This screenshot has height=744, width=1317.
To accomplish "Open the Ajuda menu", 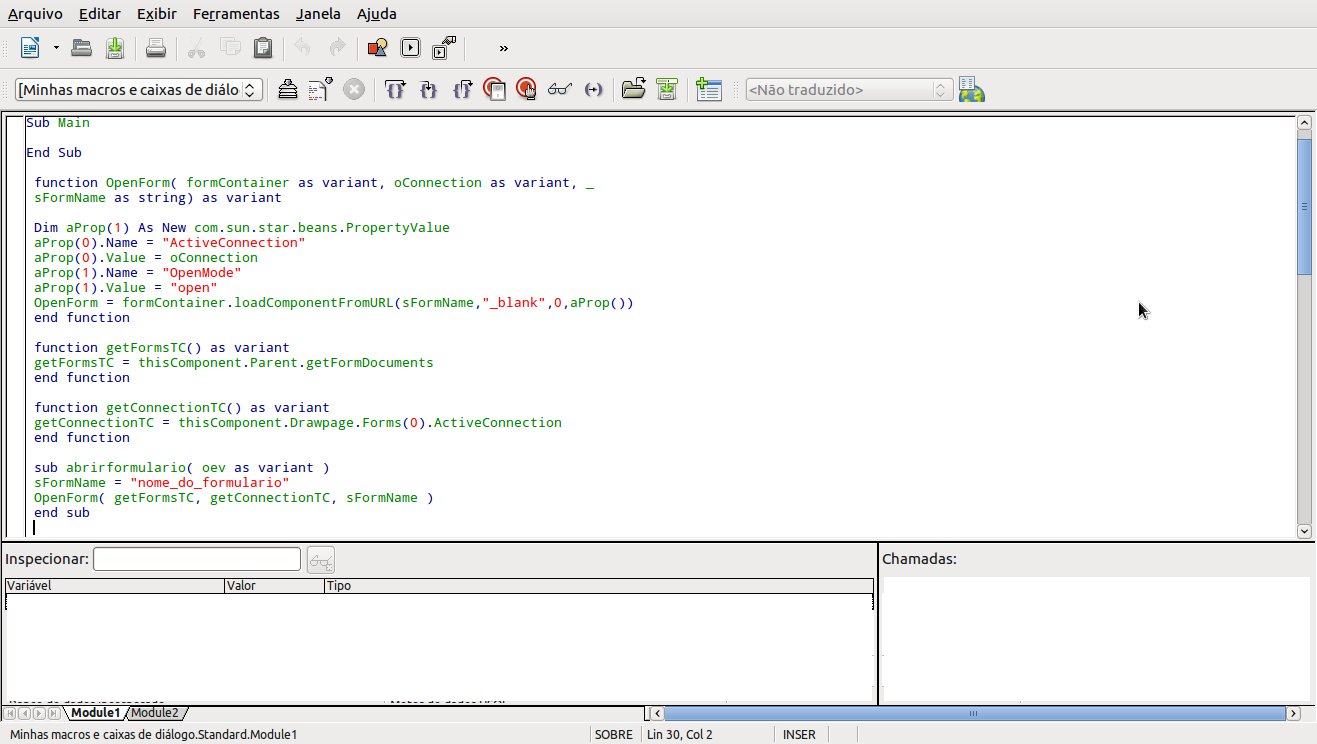I will pos(377,14).
